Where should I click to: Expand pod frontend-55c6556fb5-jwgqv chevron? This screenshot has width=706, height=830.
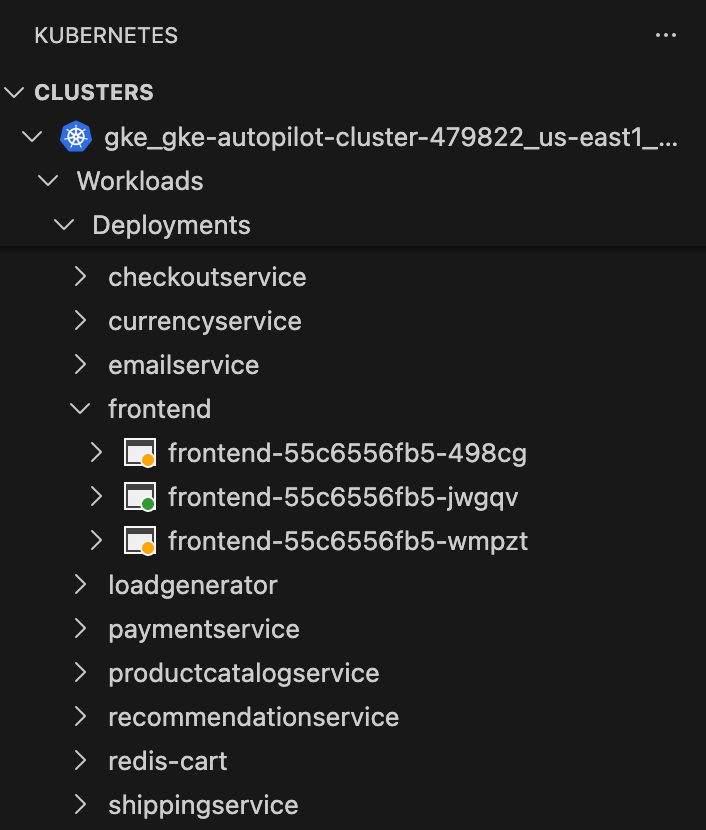97,497
